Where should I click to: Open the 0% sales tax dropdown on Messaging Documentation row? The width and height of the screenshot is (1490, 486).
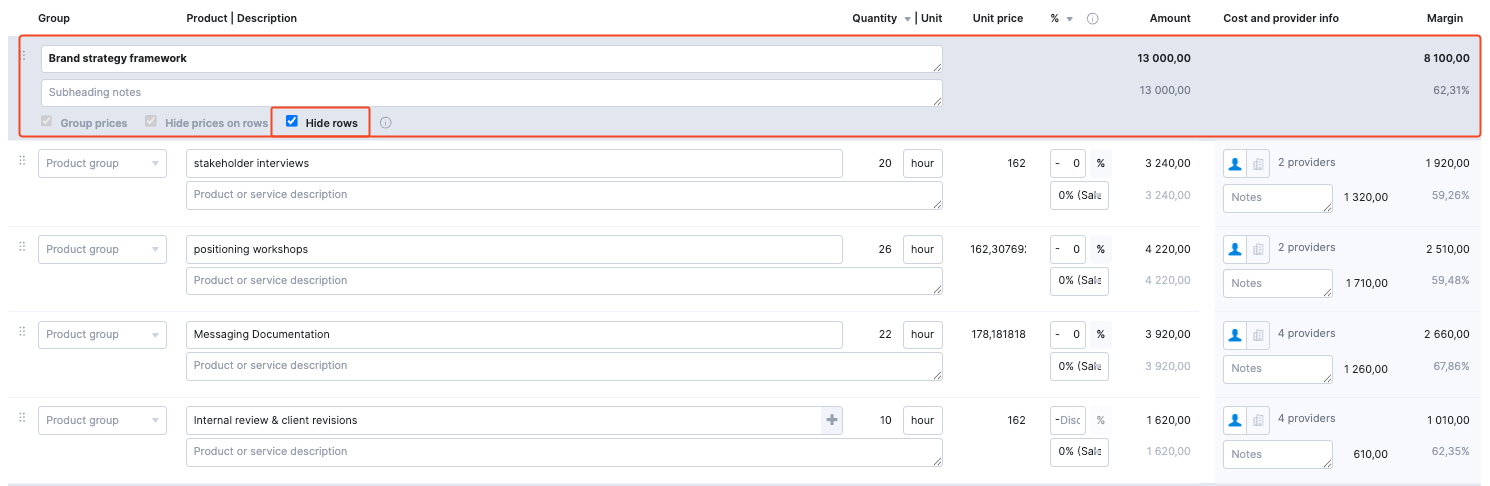1079,367
